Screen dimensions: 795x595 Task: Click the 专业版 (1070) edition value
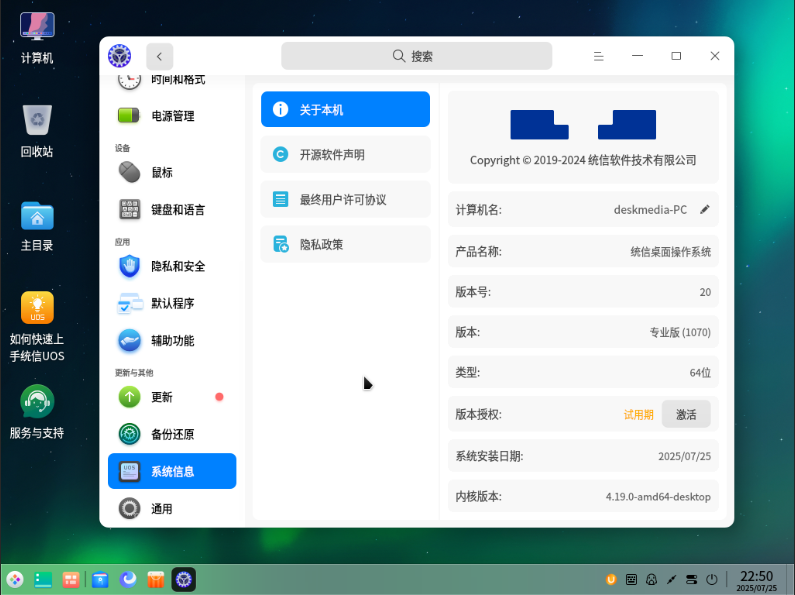[x=680, y=332]
